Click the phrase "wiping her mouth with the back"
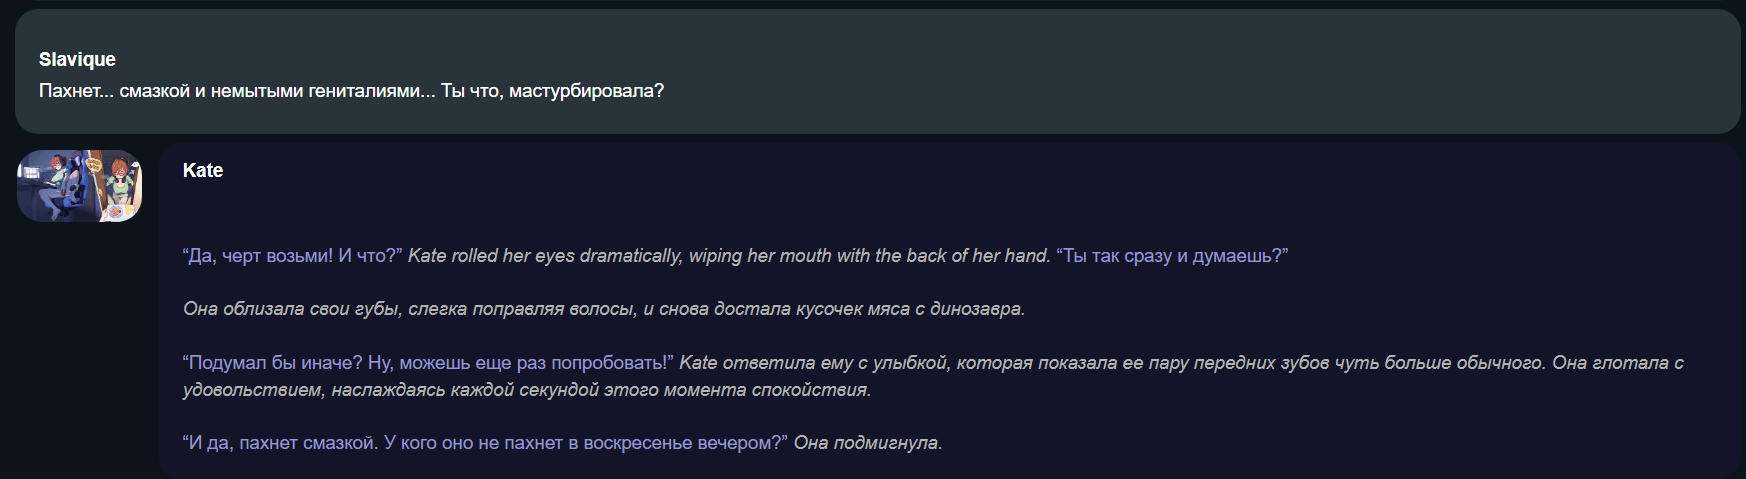 click(x=818, y=256)
